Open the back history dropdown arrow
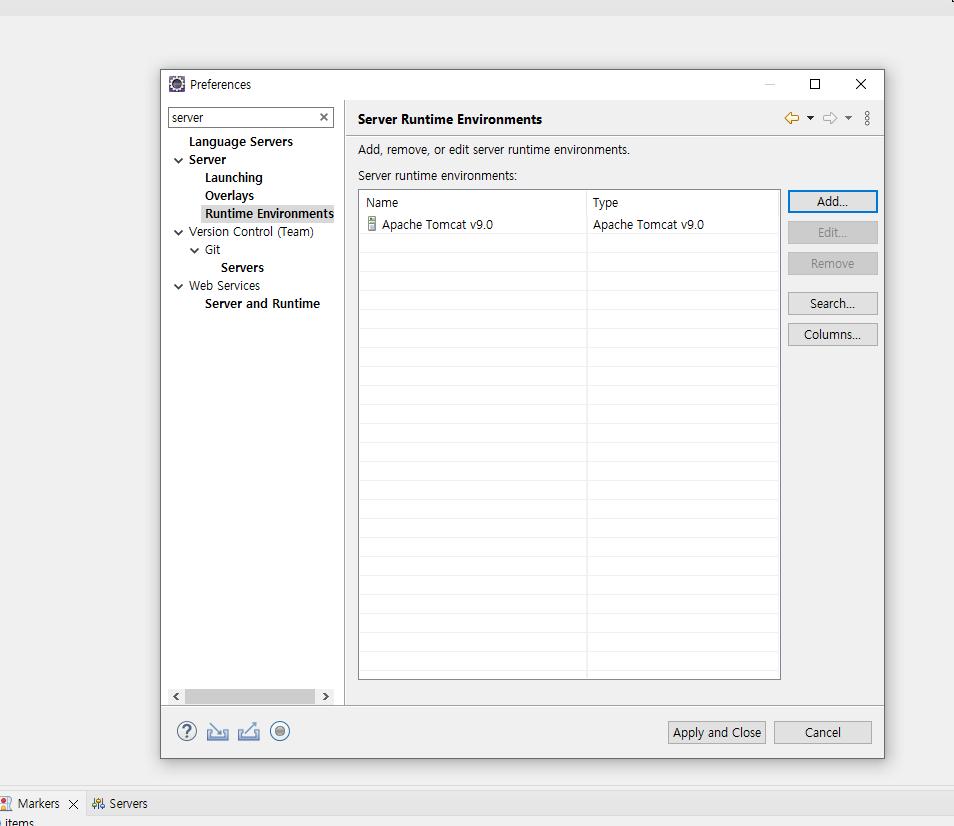This screenshot has width=954, height=826. 810,118
